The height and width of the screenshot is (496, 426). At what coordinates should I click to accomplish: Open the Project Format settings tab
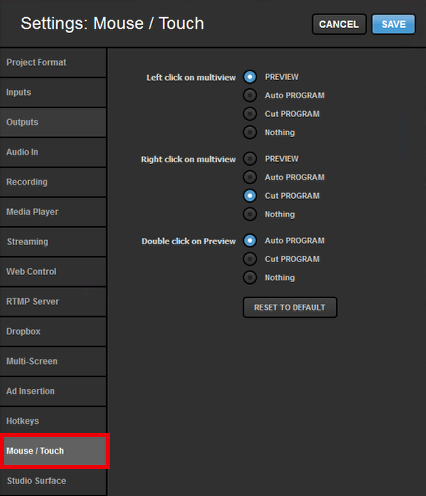click(x=53, y=63)
